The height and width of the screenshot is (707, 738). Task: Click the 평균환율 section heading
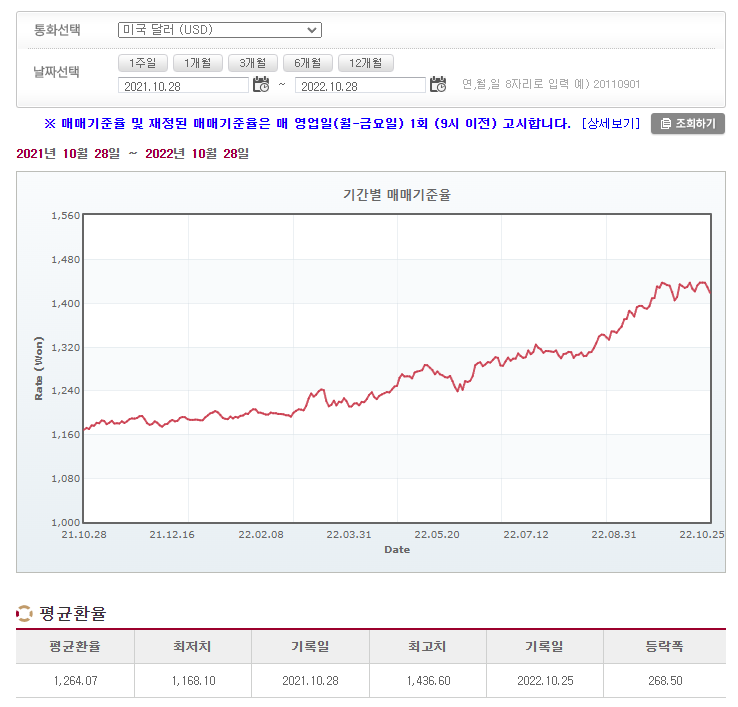click(72, 613)
